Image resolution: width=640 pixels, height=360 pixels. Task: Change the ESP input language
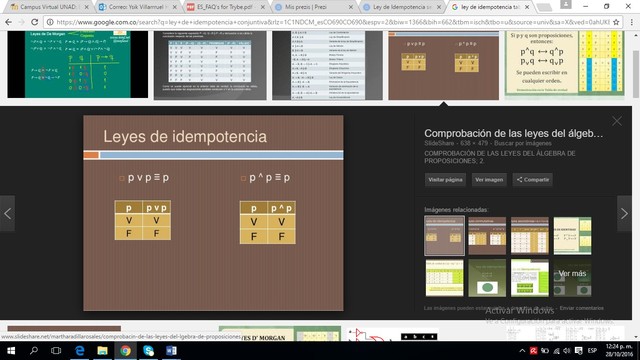[x=592, y=351]
